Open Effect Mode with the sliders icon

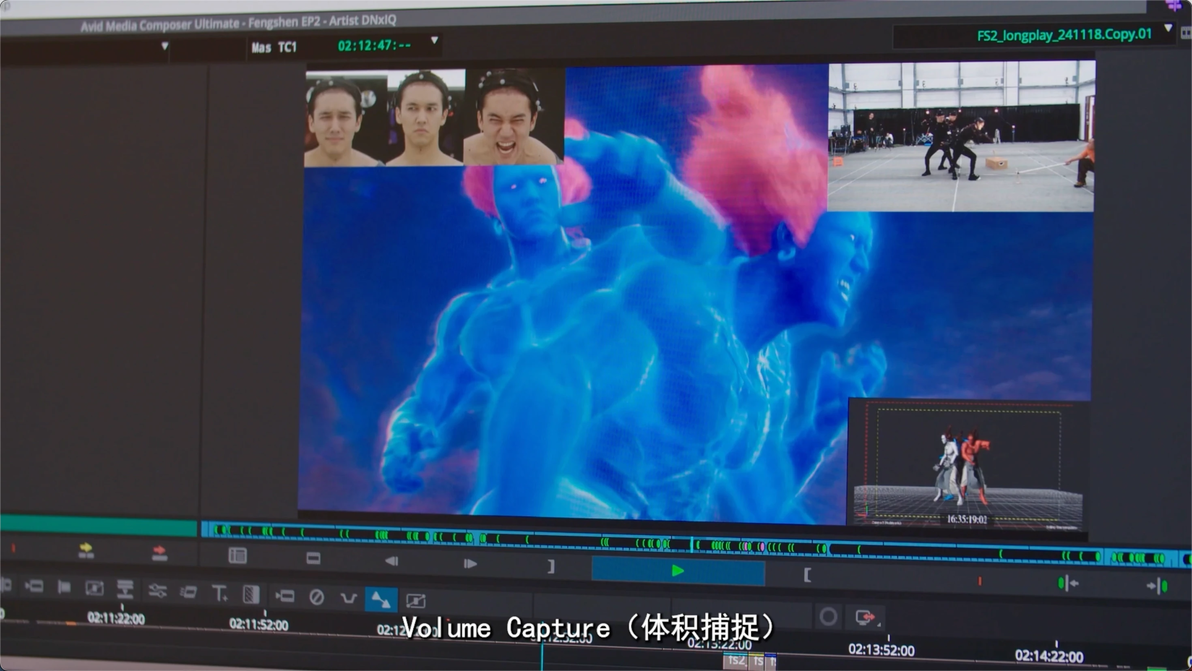click(157, 590)
